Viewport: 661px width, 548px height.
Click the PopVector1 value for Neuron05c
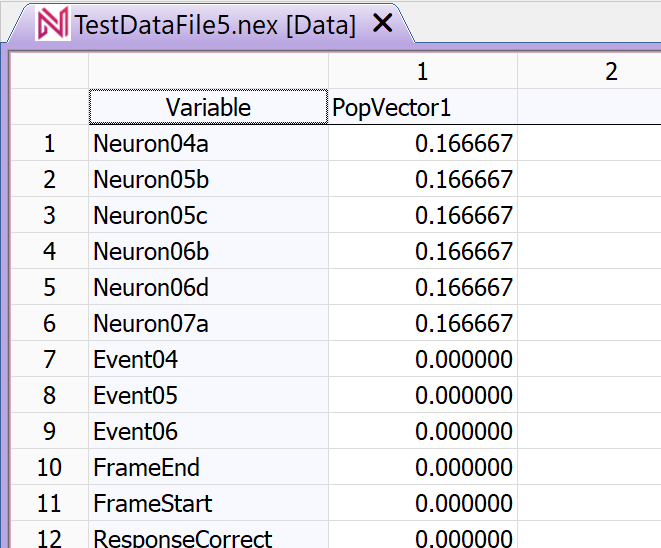pyautogui.click(x=422, y=215)
